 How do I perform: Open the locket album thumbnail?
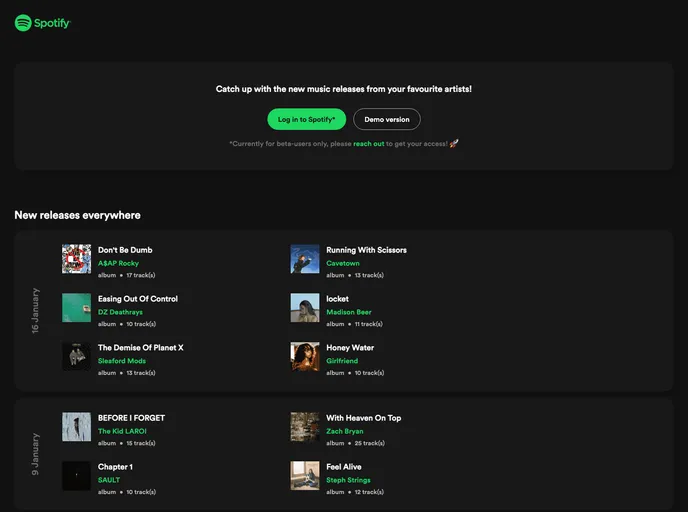[305, 308]
